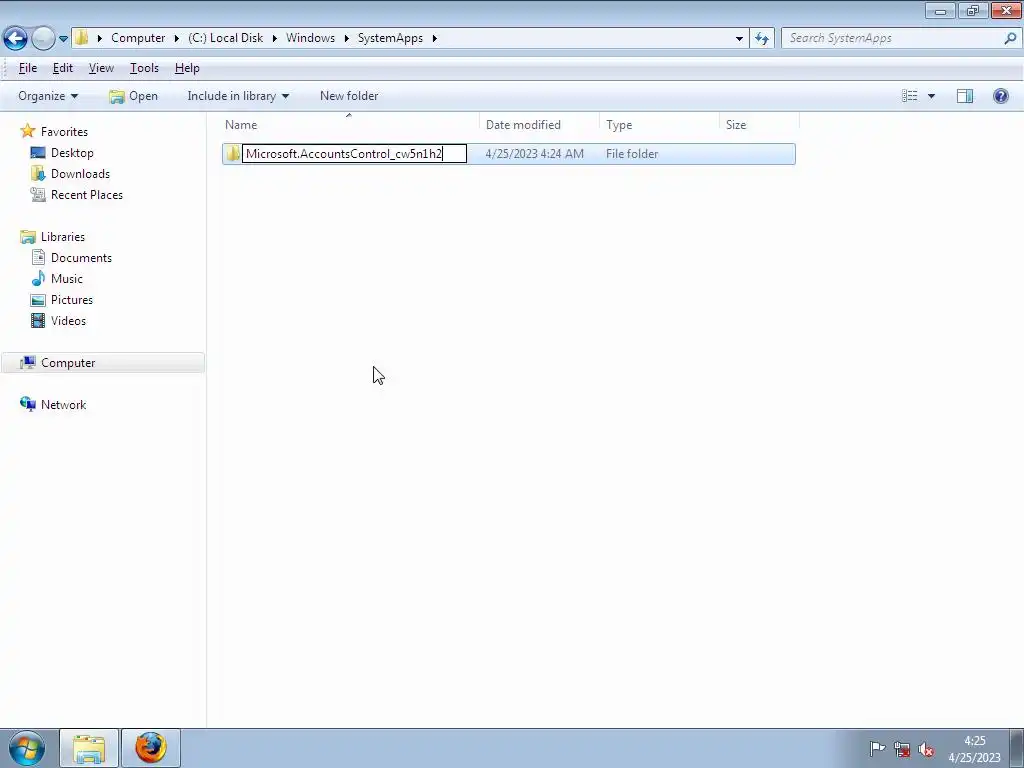Expand the arrow after Windows breadcrumb

347,38
